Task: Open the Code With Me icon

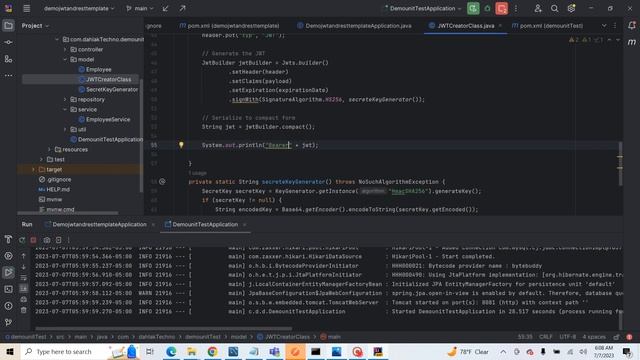Action: click(x=538, y=8)
